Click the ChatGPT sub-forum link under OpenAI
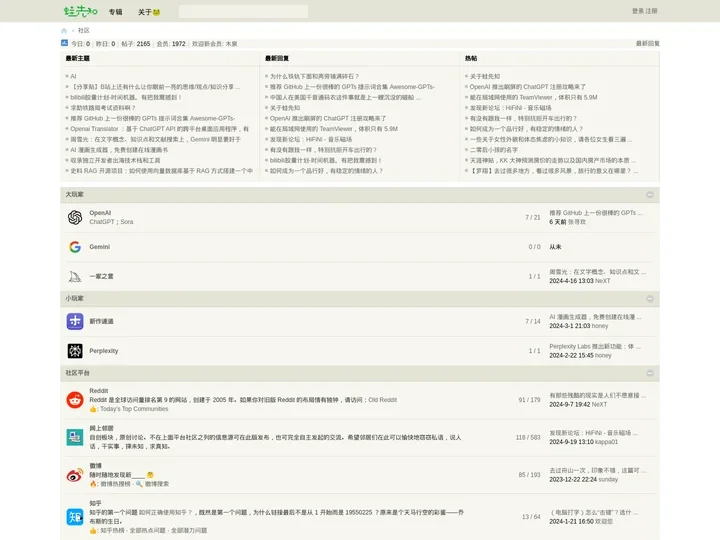The height and width of the screenshot is (540, 720). [x=102, y=222]
